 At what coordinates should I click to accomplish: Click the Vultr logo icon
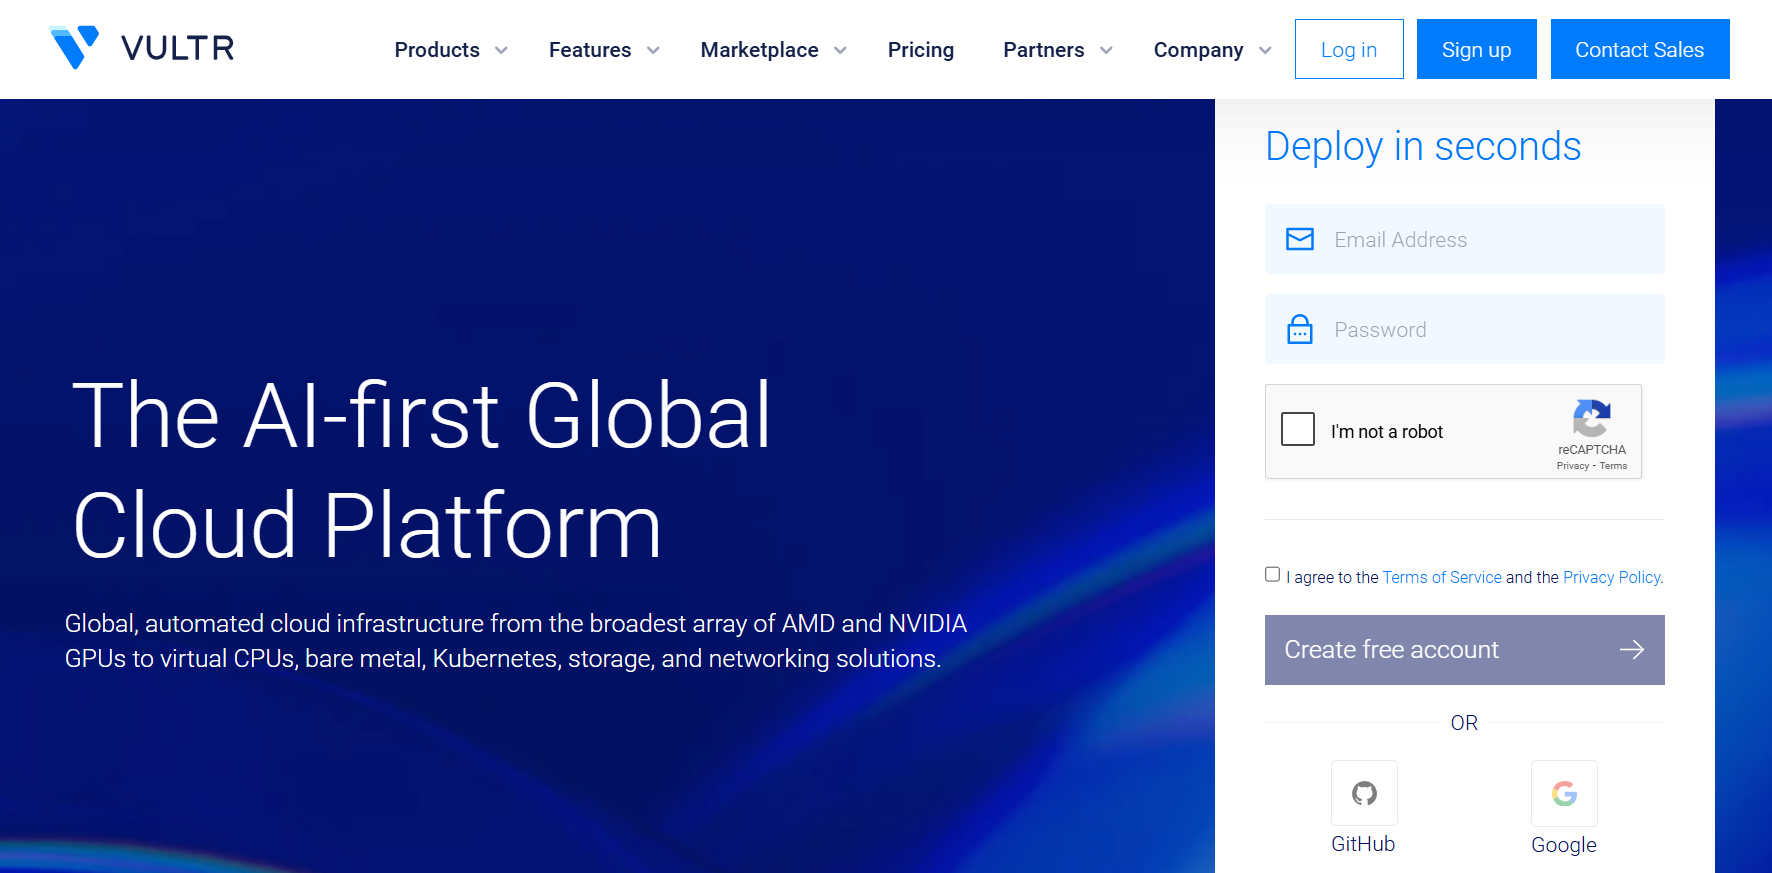tap(74, 47)
